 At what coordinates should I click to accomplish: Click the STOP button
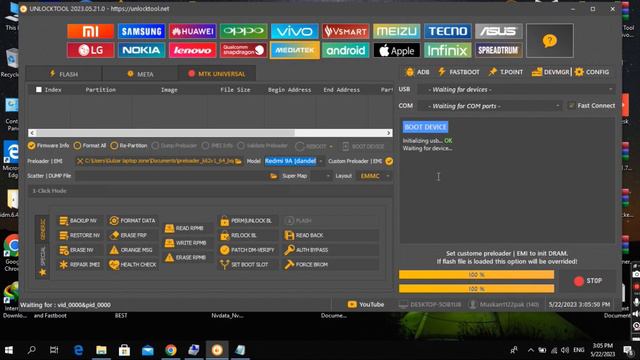[588, 281]
